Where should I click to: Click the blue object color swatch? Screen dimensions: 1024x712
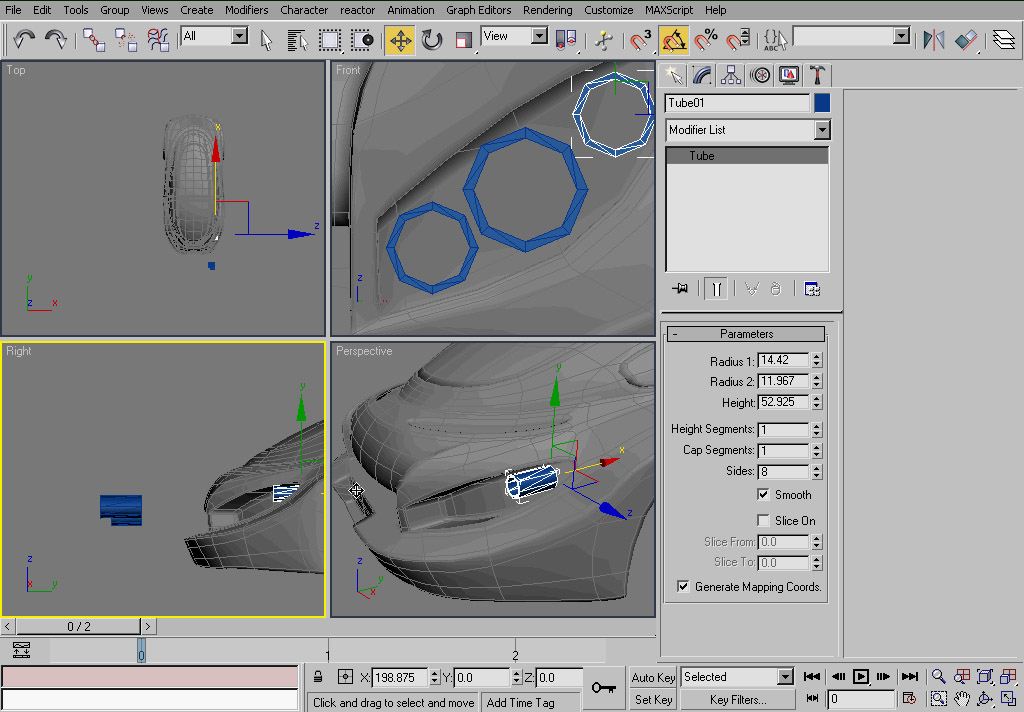(x=822, y=103)
